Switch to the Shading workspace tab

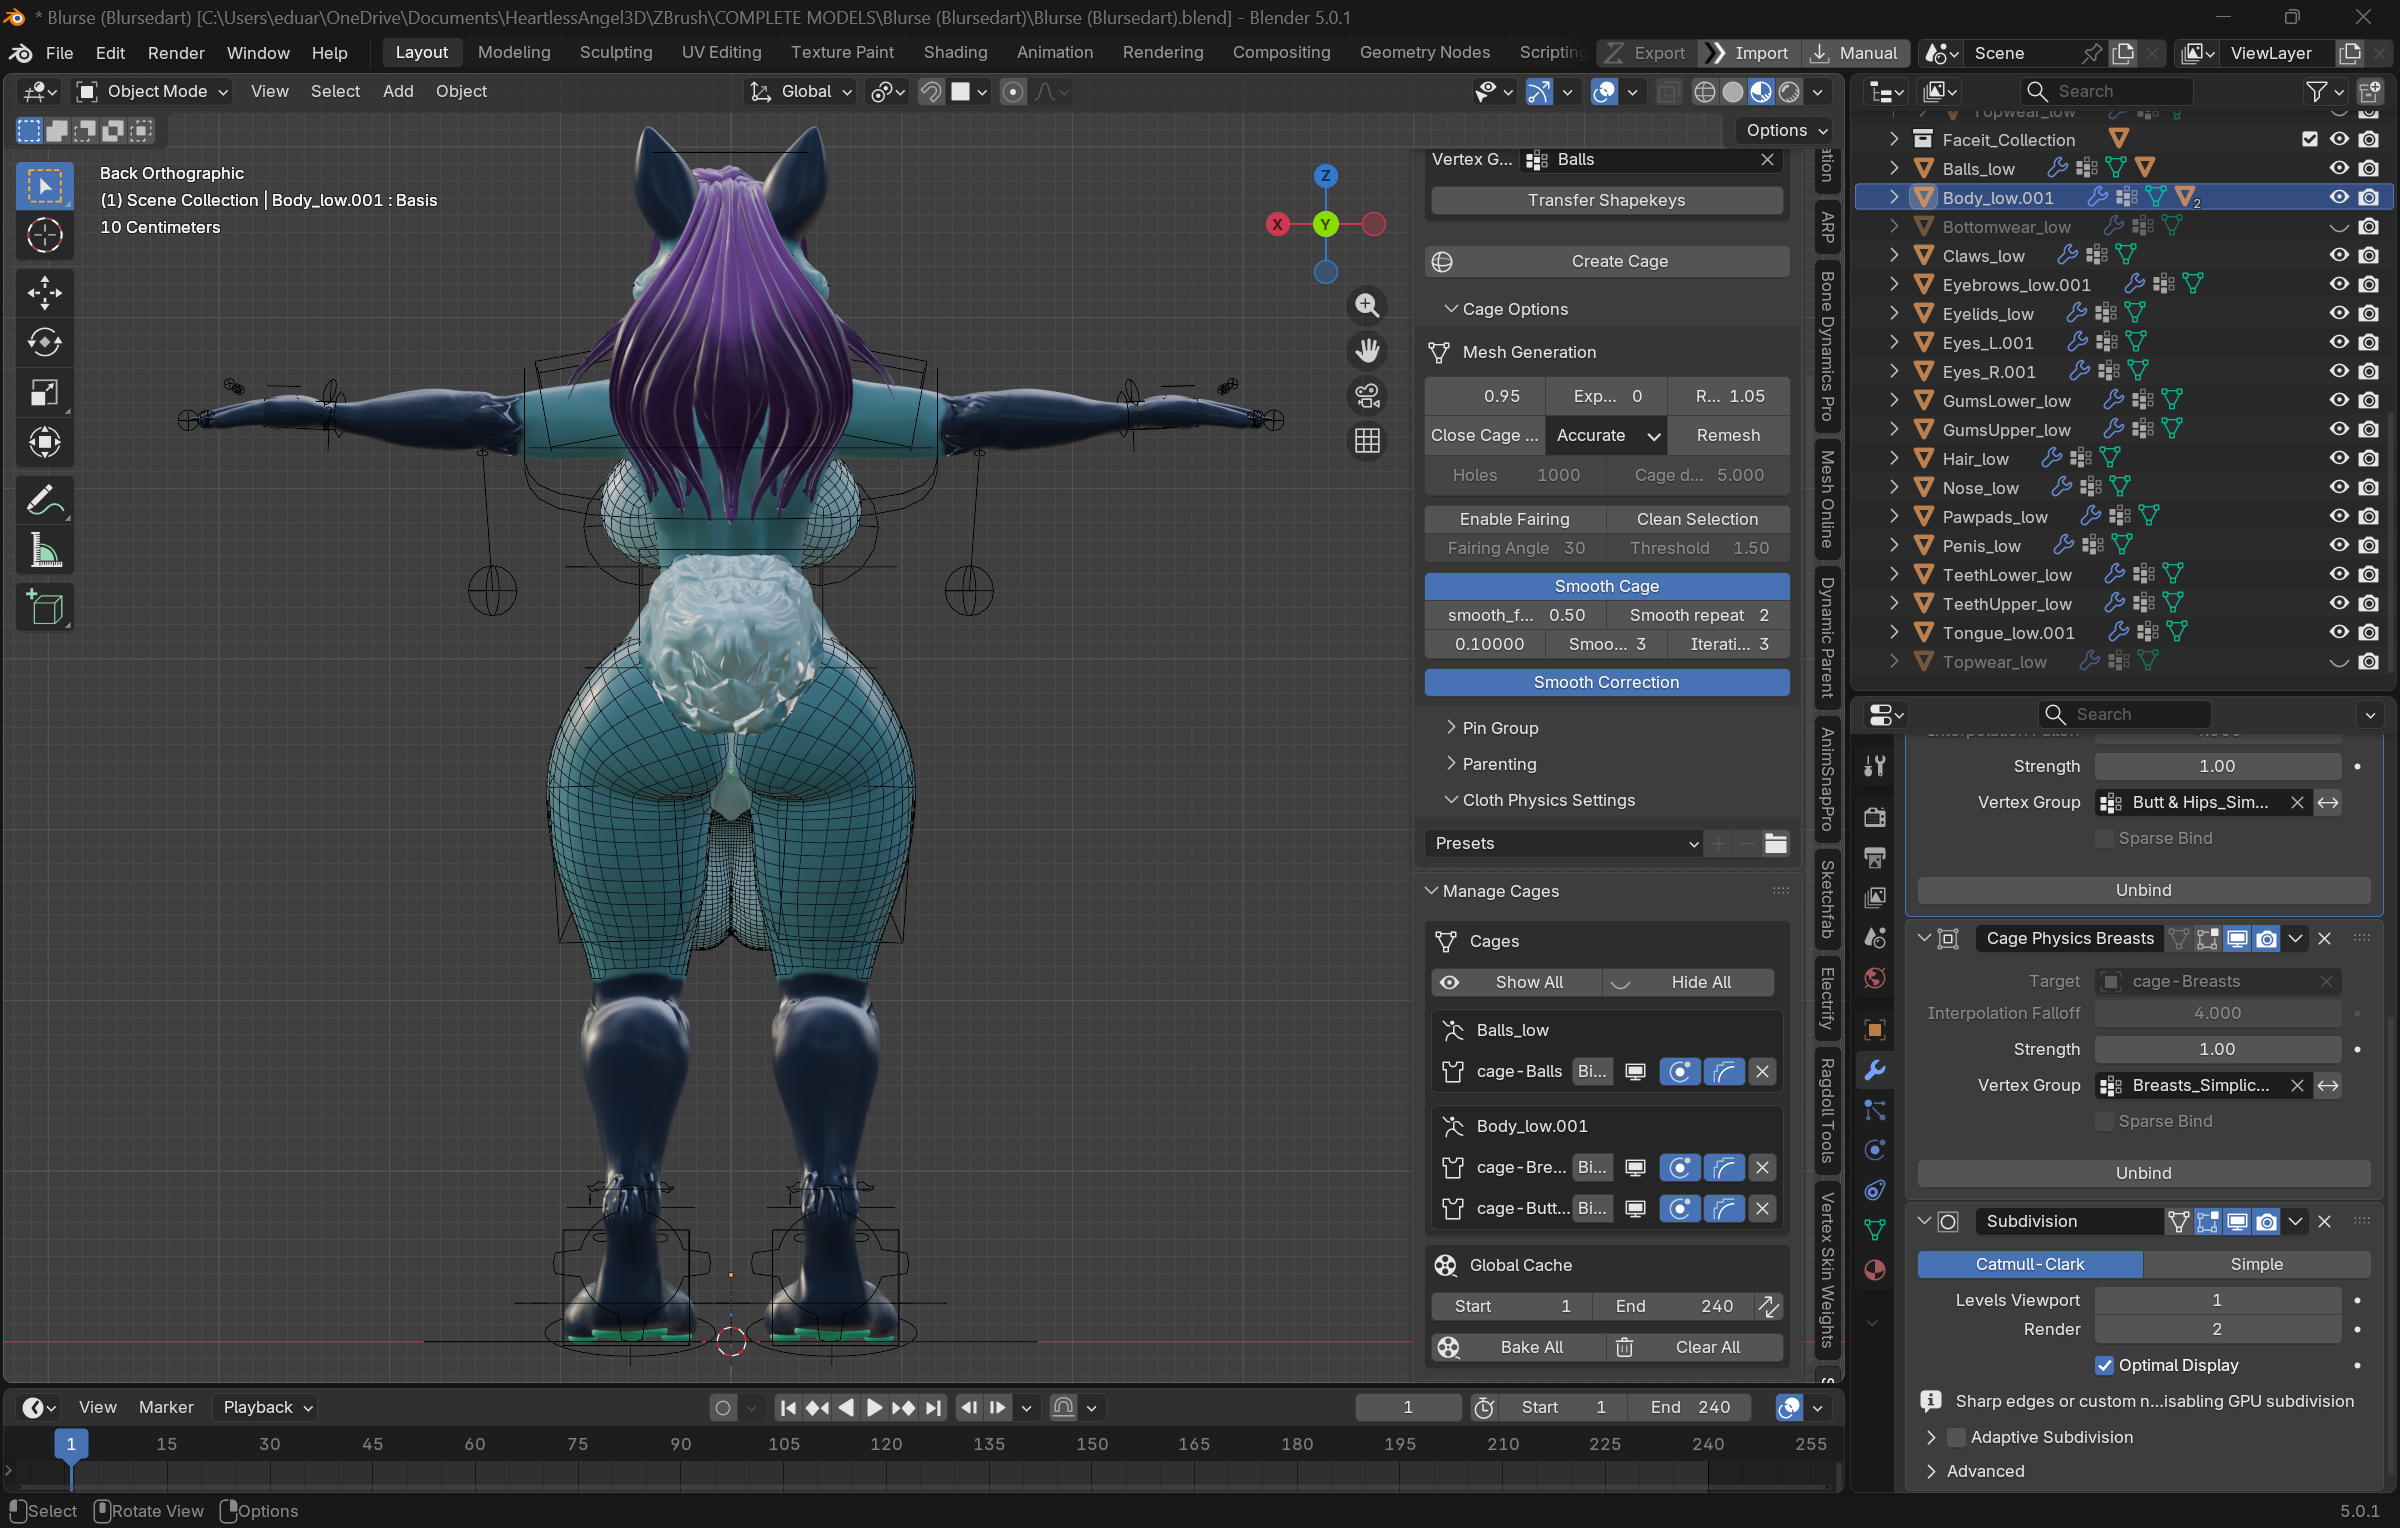[x=955, y=53]
